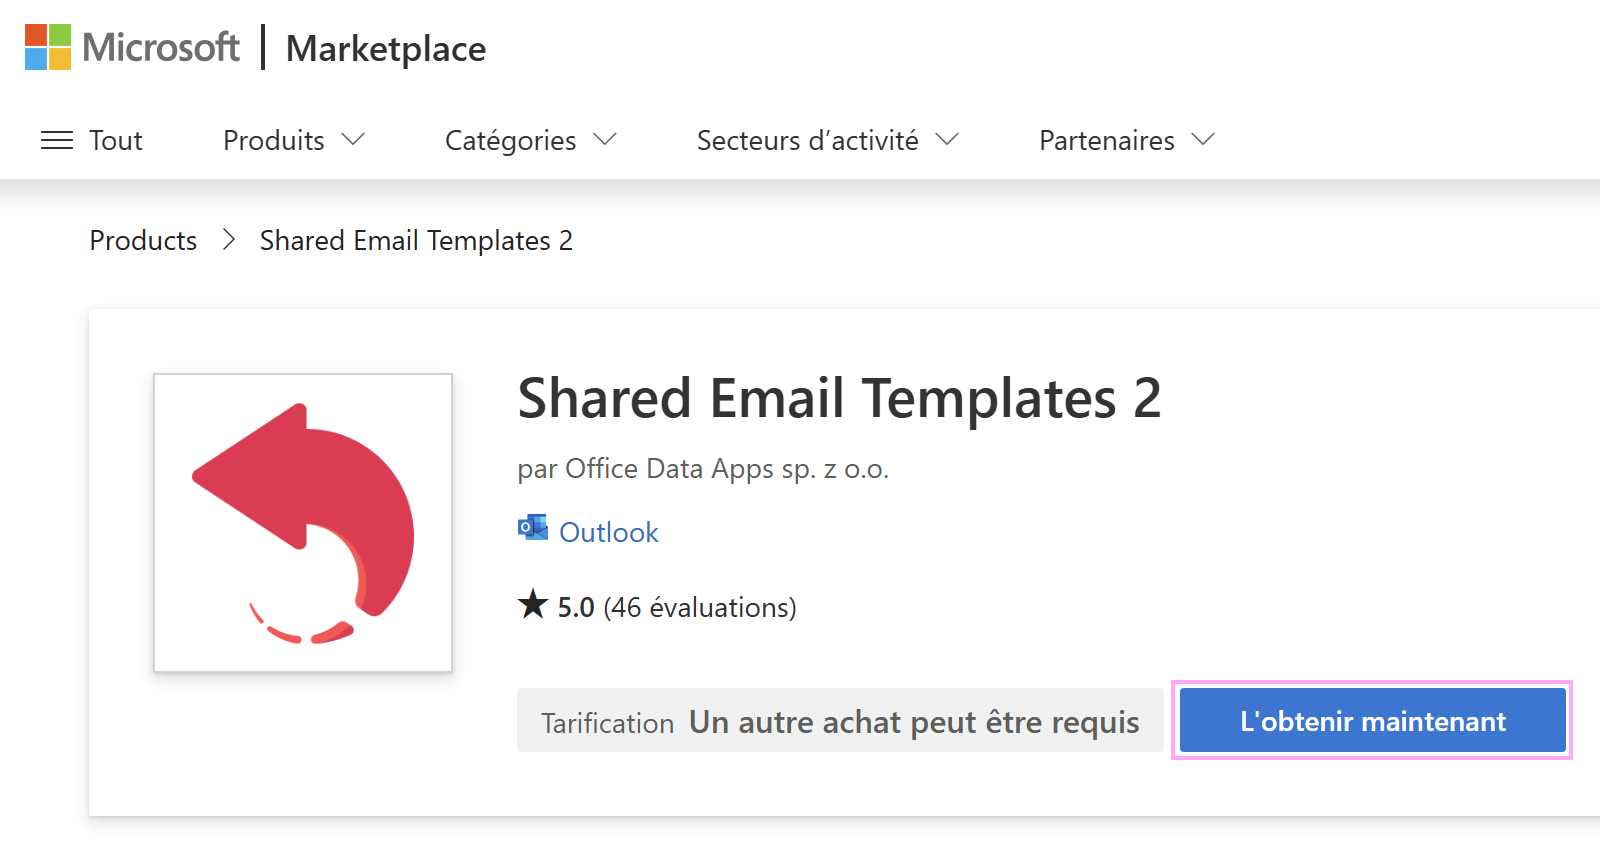Viewport: 1600px width, 842px height.
Task: Click the Tarification pricing notice
Action: tap(840, 720)
